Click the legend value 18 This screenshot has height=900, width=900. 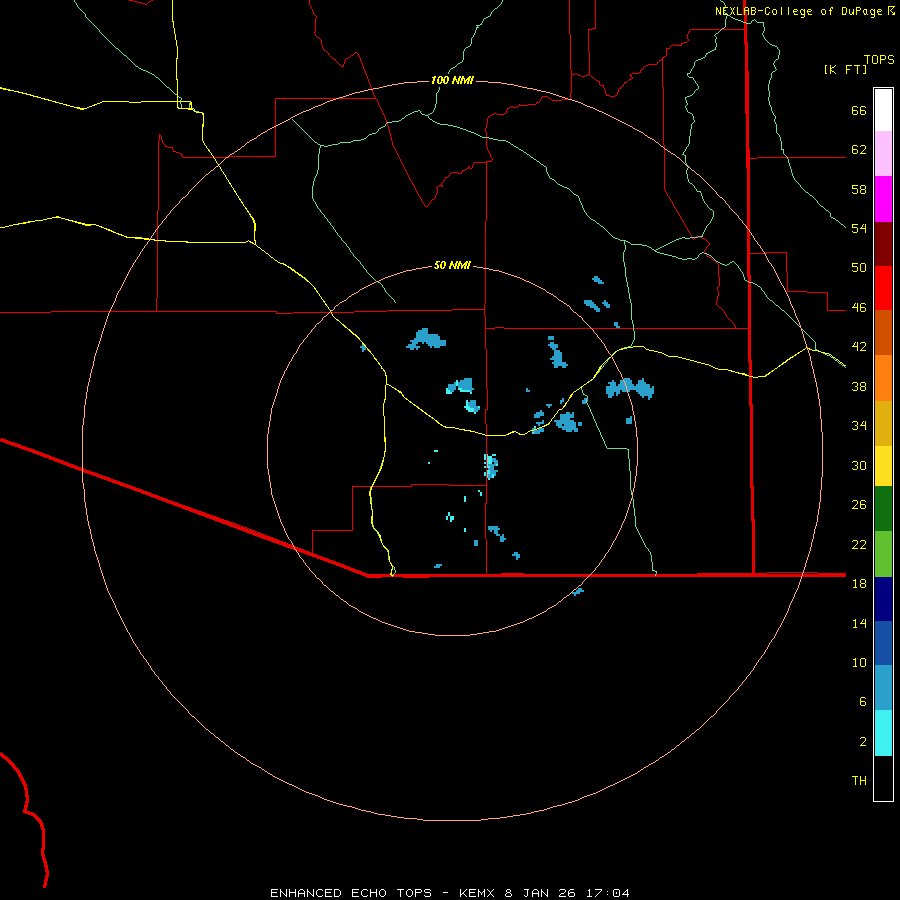pos(859,584)
